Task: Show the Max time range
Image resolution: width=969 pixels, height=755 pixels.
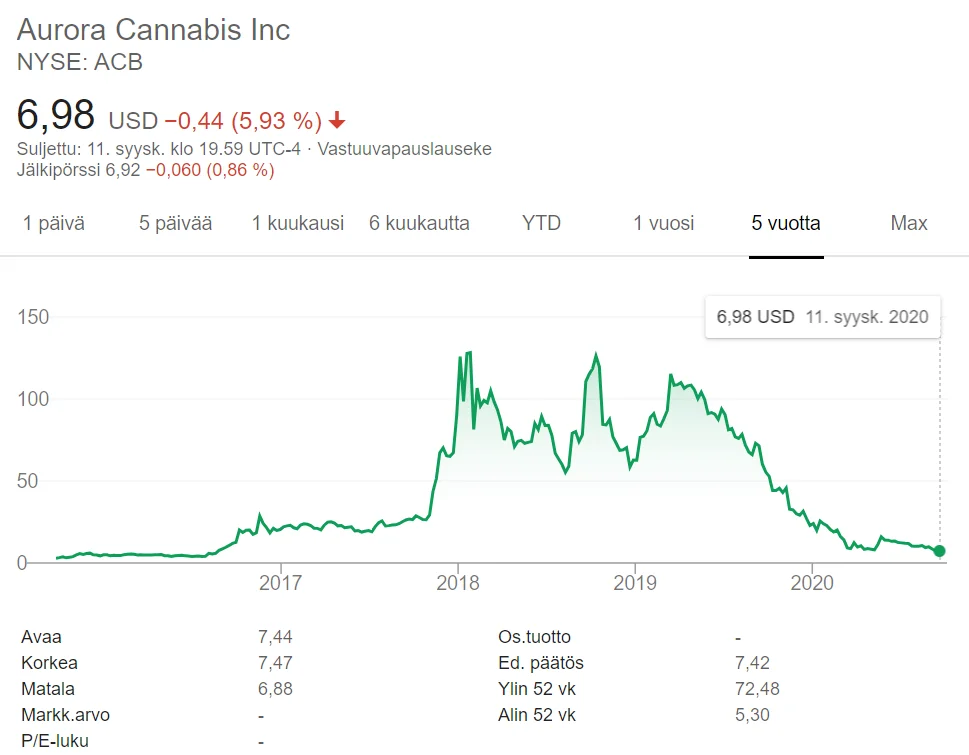Action: 908,223
